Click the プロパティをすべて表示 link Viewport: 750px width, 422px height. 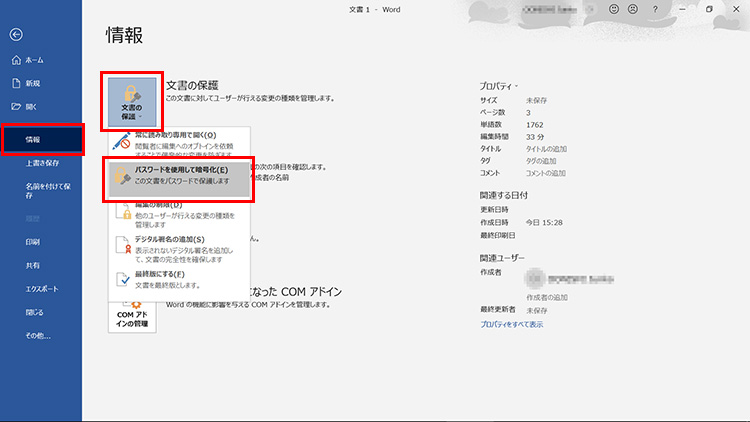[x=512, y=324]
